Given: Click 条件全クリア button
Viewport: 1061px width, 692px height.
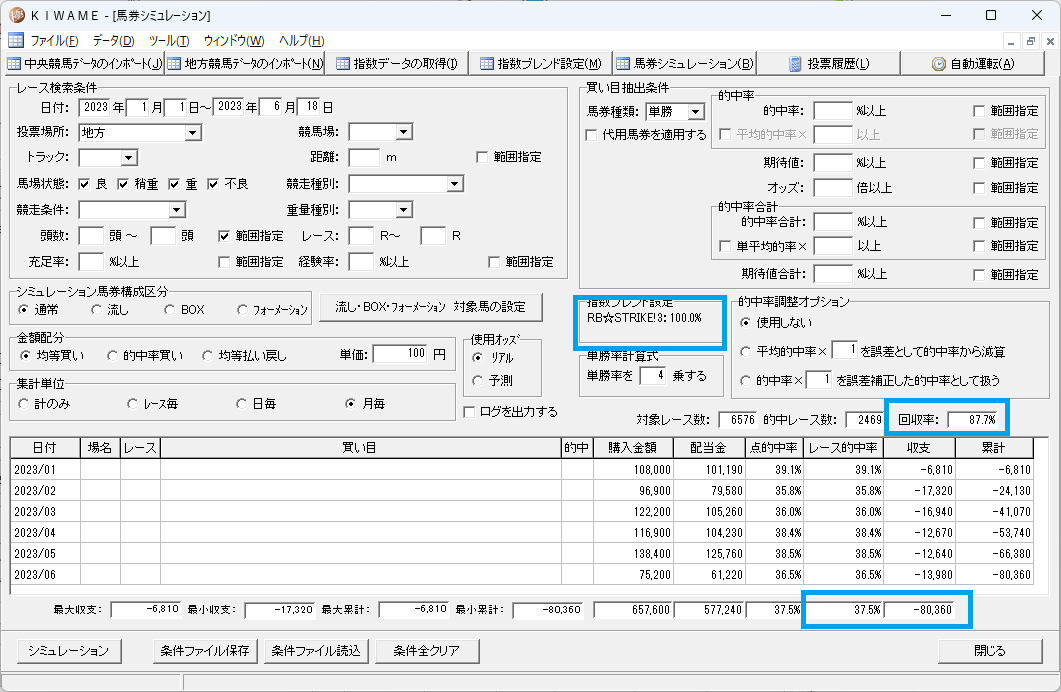Looking at the screenshot, I should (426, 651).
